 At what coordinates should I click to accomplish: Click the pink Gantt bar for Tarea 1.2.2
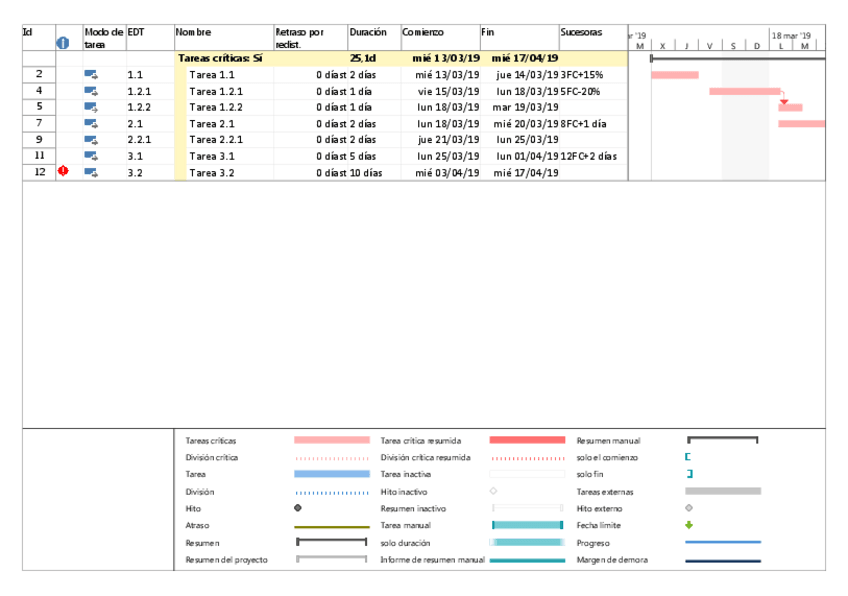(x=790, y=108)
